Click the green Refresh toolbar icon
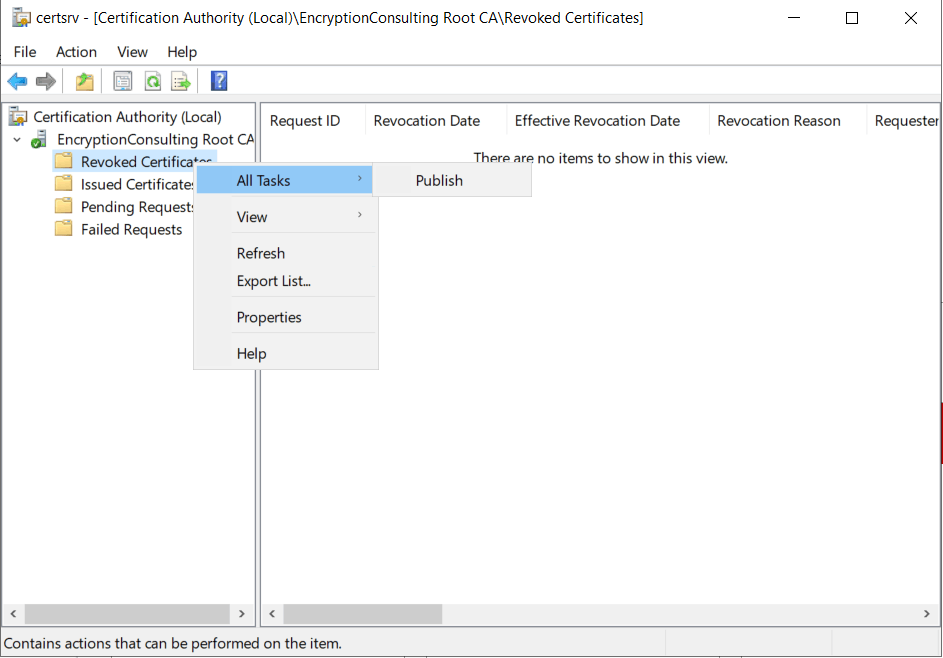943x658 pixels. (x=153, y=81)
